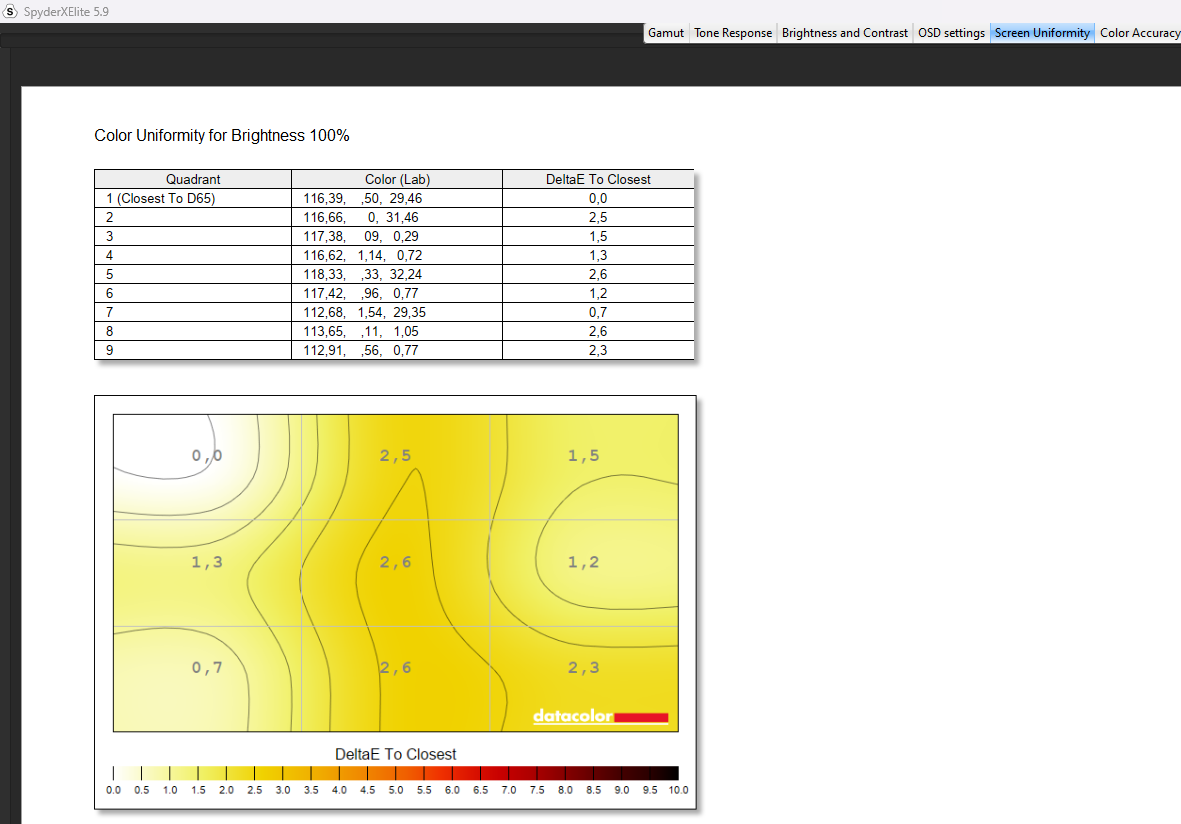Click the black 10.0 end of legend scale
This screenshot has height=824, width=1181.
pos(670,773)
